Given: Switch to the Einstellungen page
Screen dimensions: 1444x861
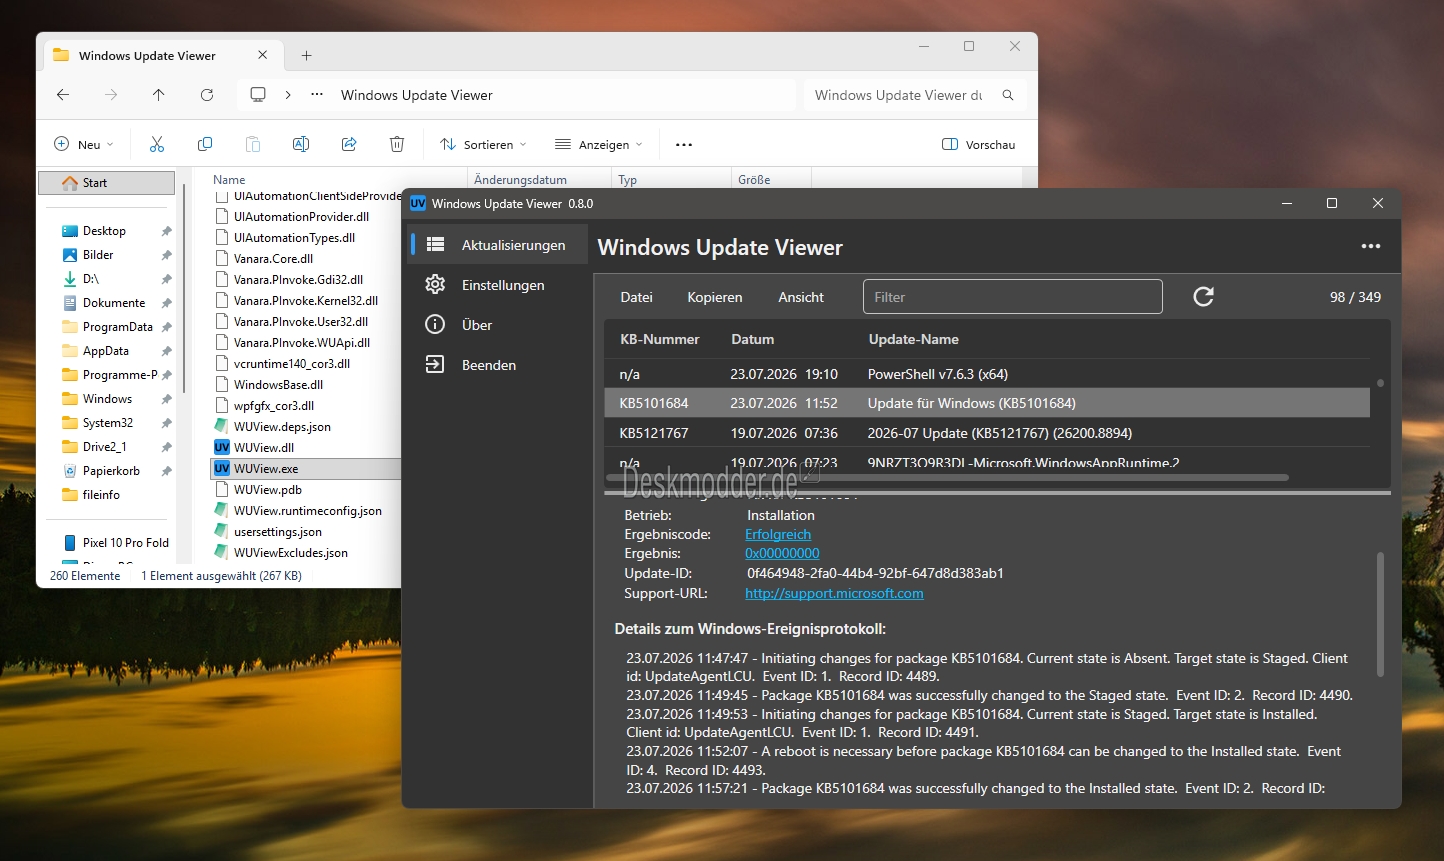Looking at the screenshot, I should 498,285.
